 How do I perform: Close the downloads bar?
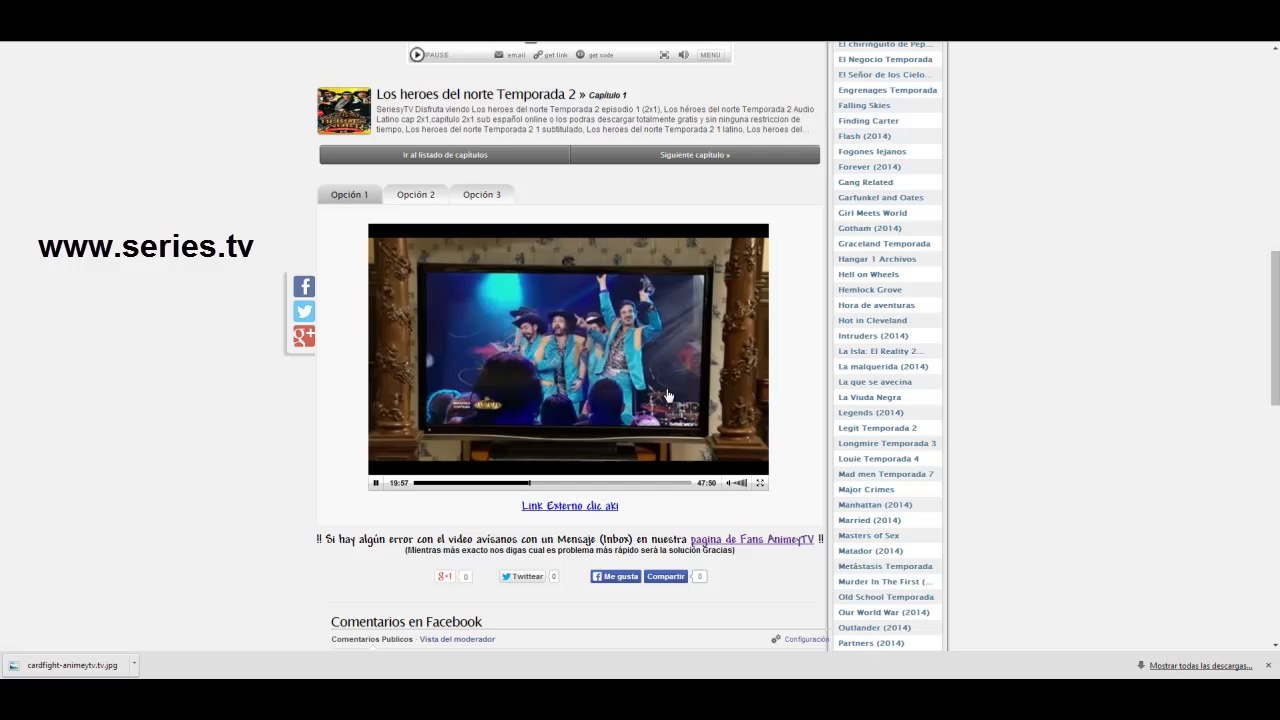pyautogui.click(x=1268, y=666)
